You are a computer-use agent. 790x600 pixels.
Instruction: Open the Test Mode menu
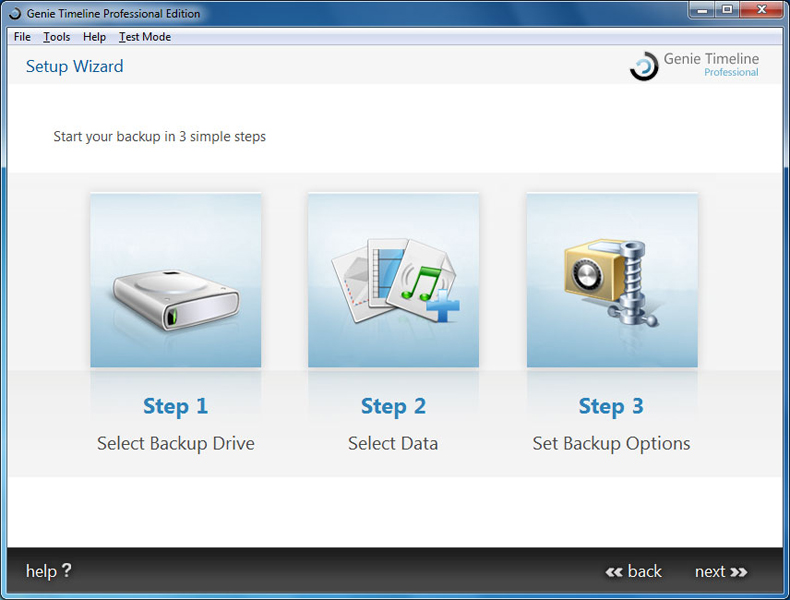click(145, 37)
